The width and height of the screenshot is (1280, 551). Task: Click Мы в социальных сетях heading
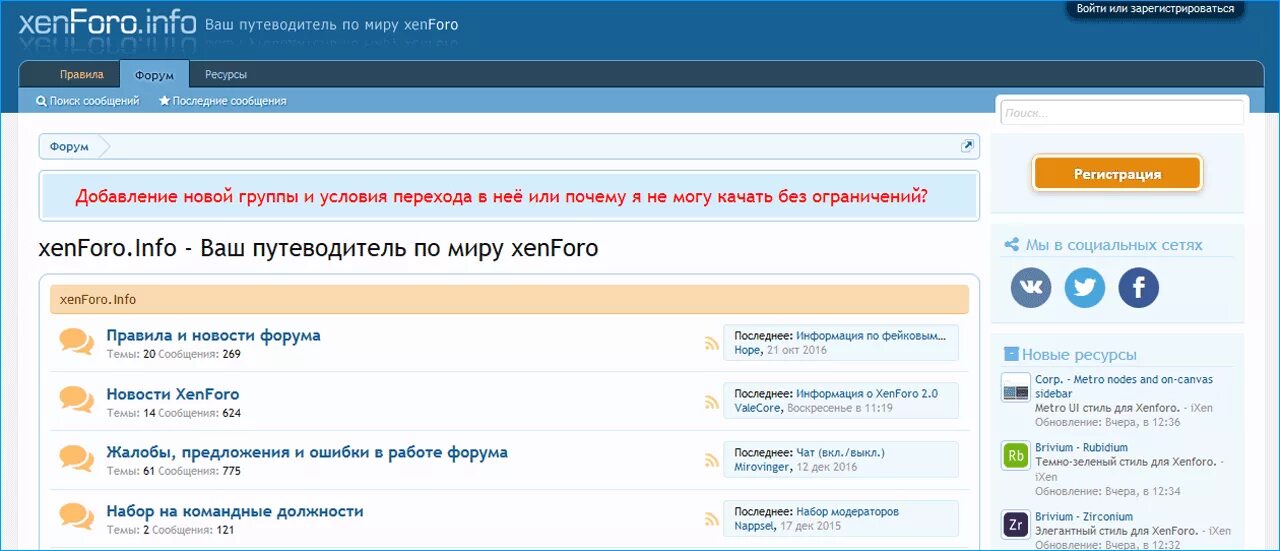click(1114, 245)
